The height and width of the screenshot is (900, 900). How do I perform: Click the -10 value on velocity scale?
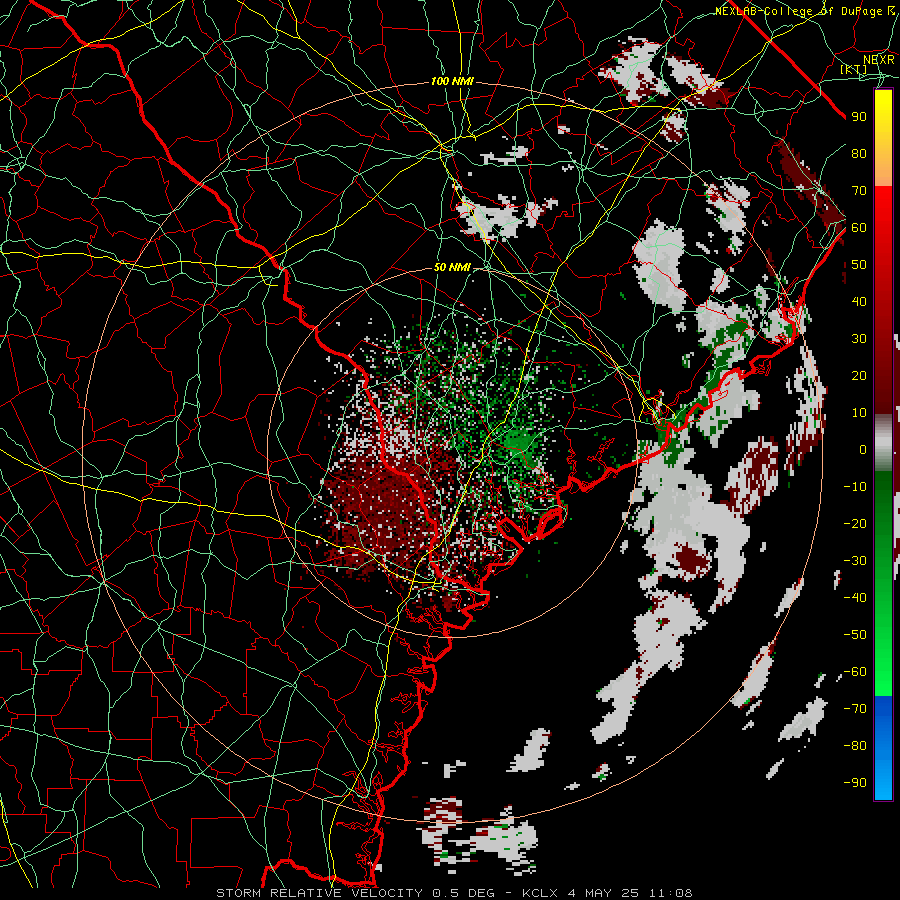855,487
